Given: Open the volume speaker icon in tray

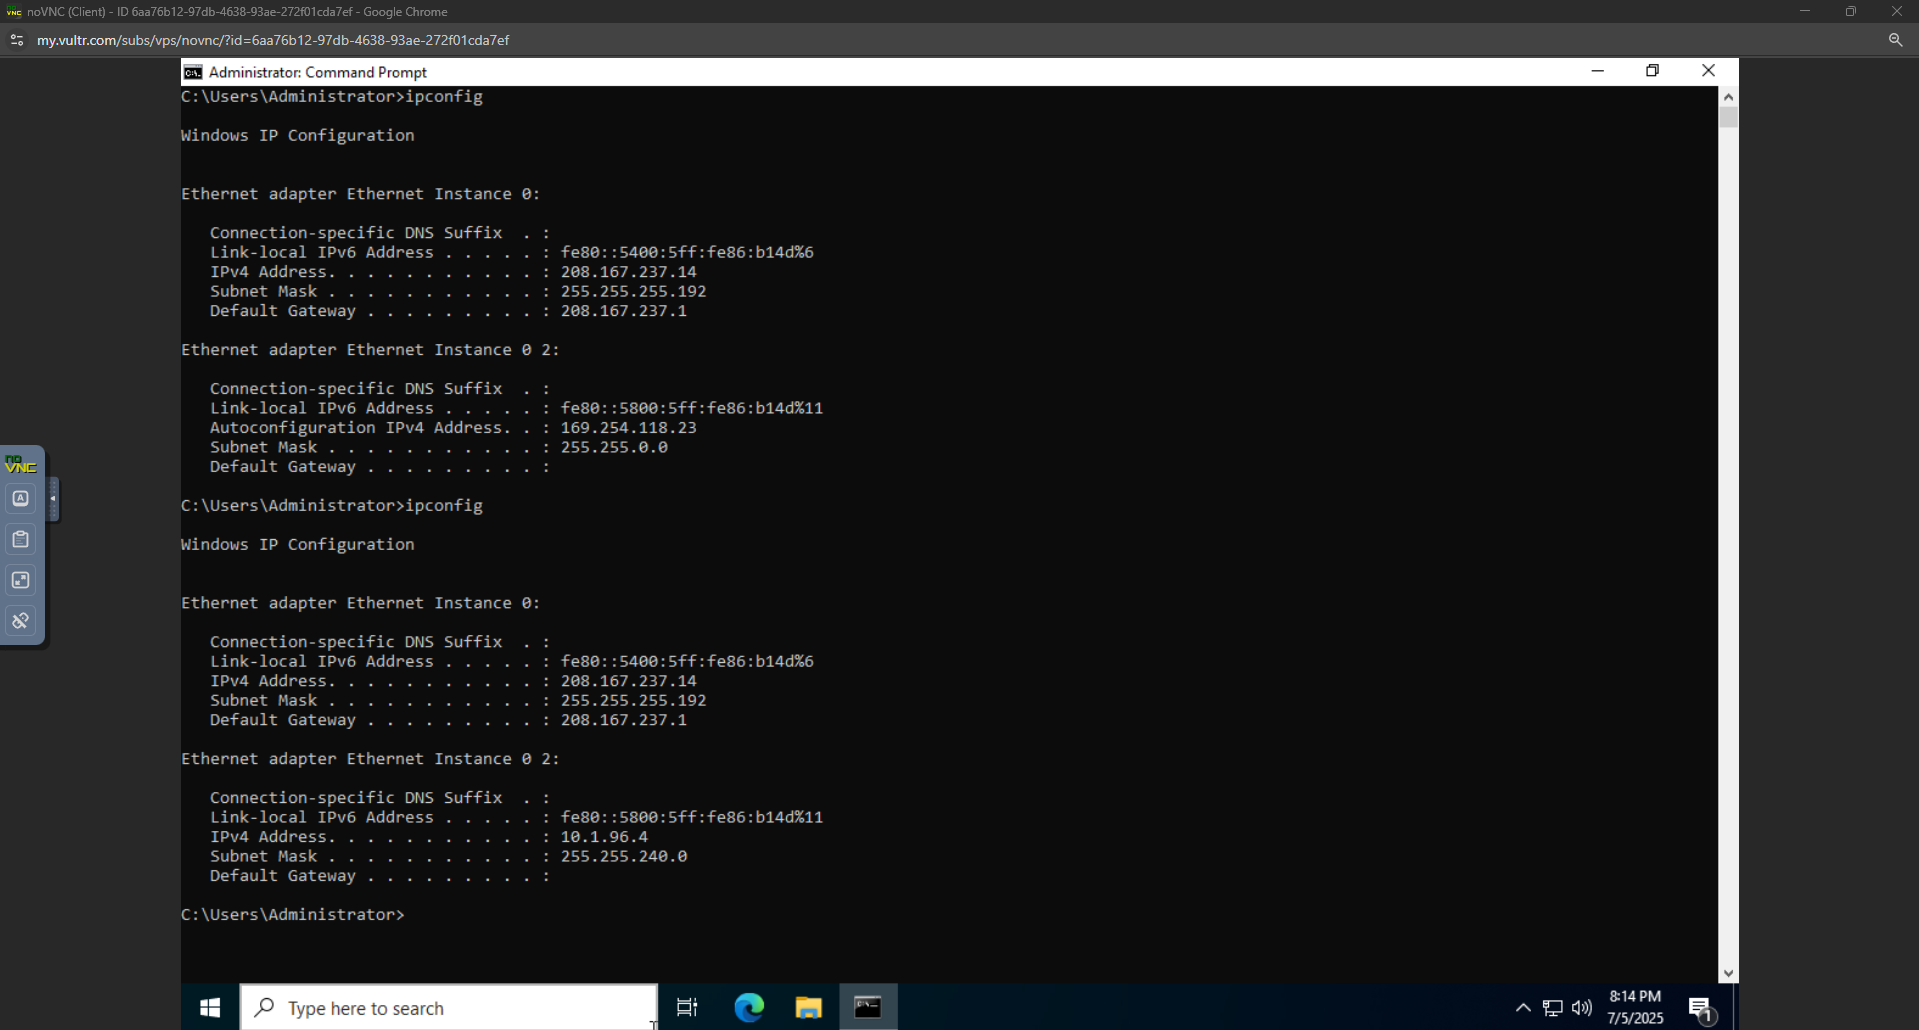Looking at the screenshot, I should point(1582,1008).
